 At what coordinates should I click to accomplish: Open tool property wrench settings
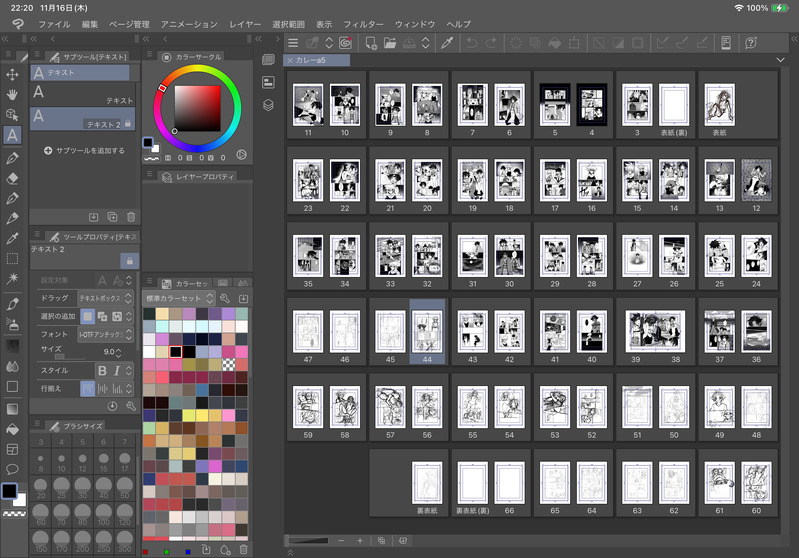pos(131,406)
